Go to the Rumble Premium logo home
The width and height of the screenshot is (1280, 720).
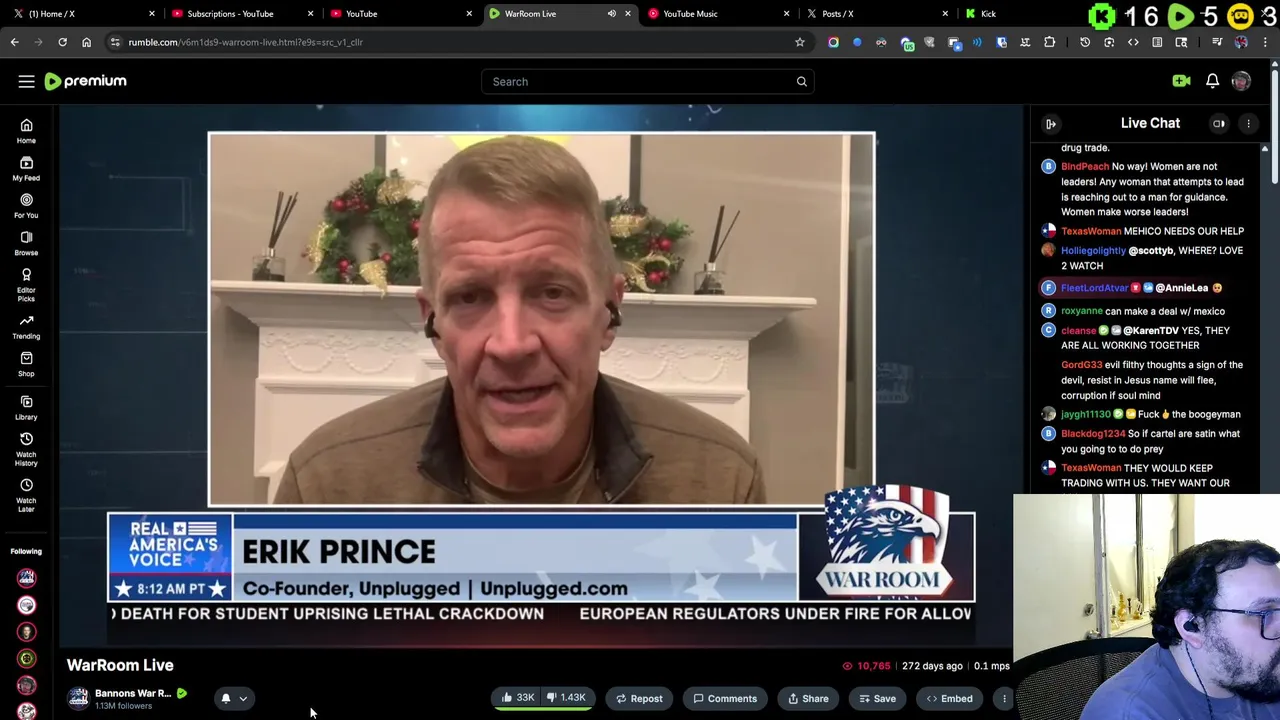click(x=85, y=81)
